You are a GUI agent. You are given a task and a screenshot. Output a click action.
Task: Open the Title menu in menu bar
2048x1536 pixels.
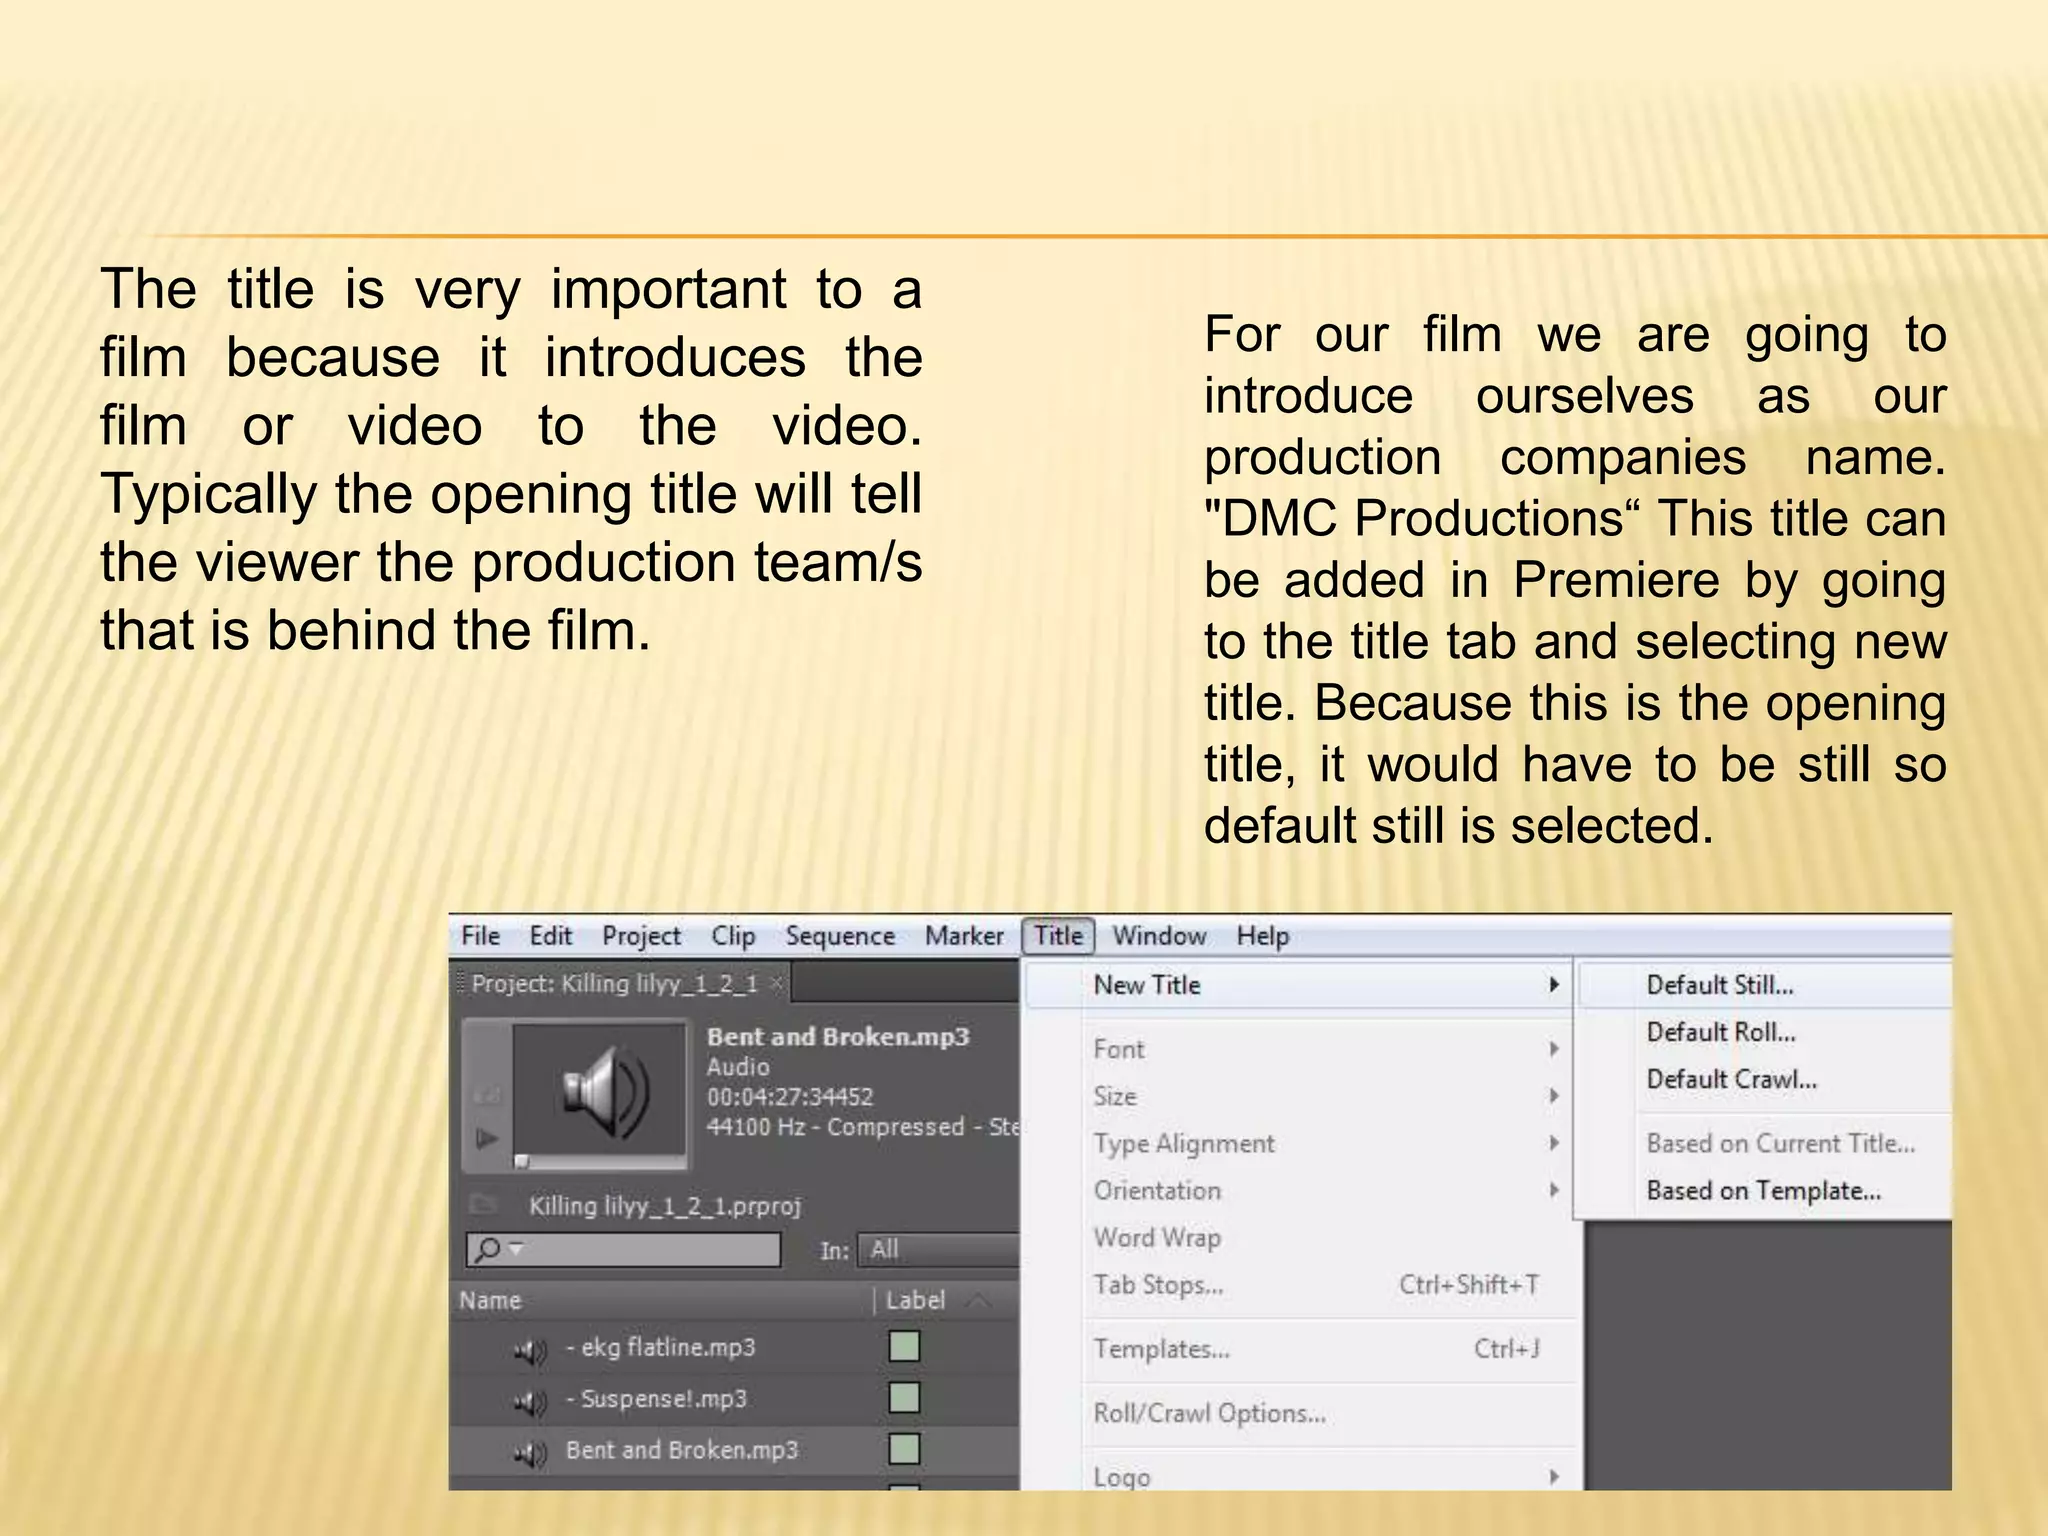coord(1058,936)
